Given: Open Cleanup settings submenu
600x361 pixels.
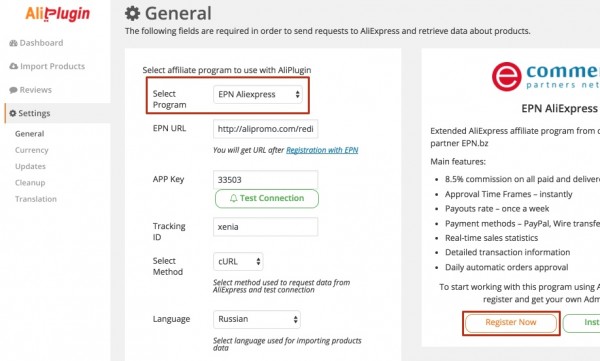Looking at the screenshot, I should point(30,183).
